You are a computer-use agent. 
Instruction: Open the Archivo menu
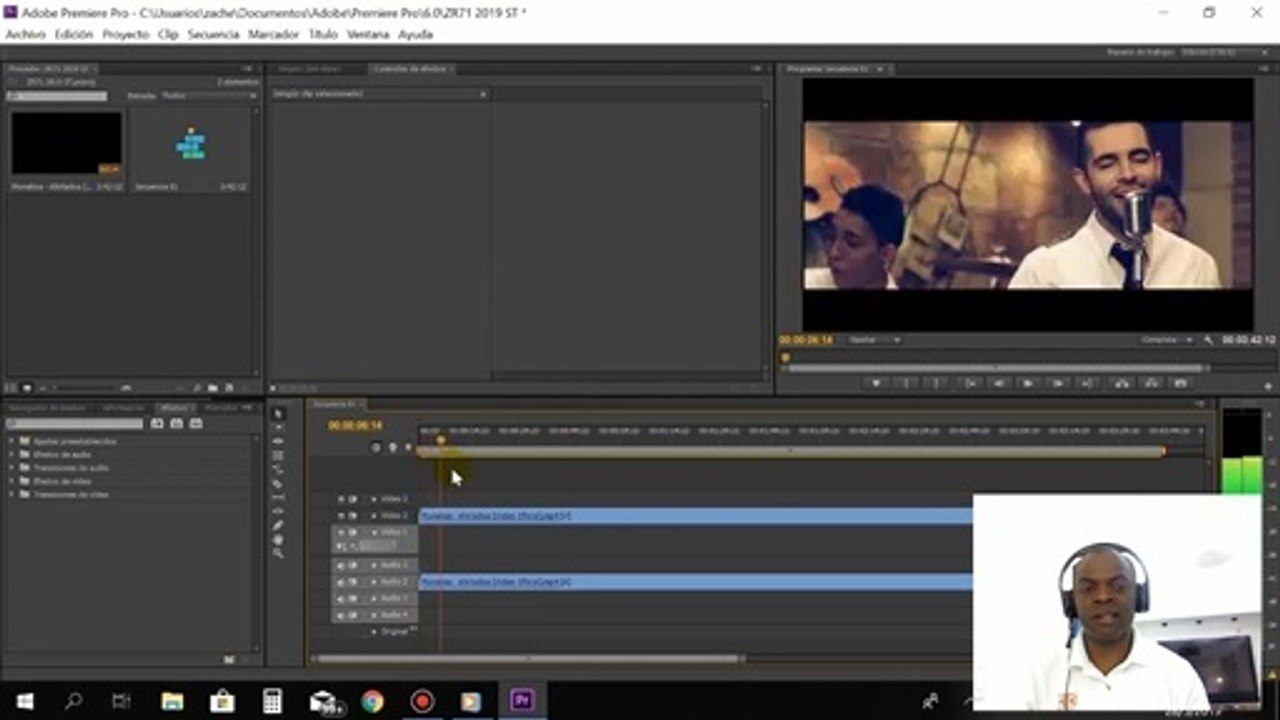click(x=26, y=34)
